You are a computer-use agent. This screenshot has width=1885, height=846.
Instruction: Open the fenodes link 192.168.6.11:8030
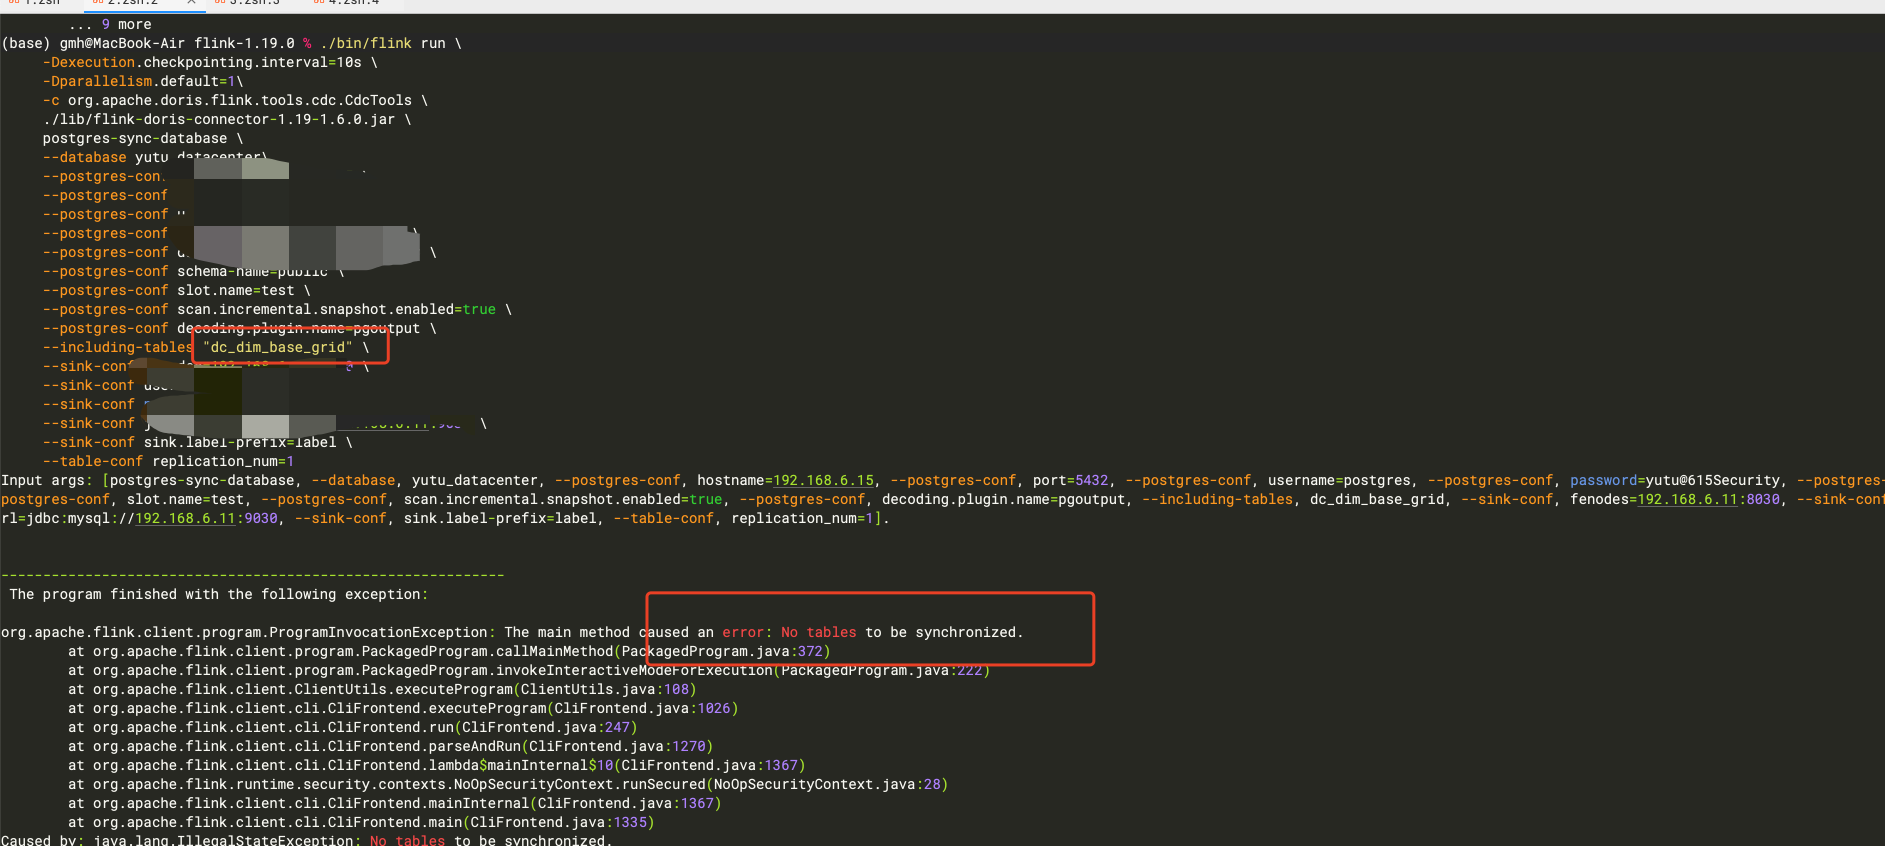1708,500
